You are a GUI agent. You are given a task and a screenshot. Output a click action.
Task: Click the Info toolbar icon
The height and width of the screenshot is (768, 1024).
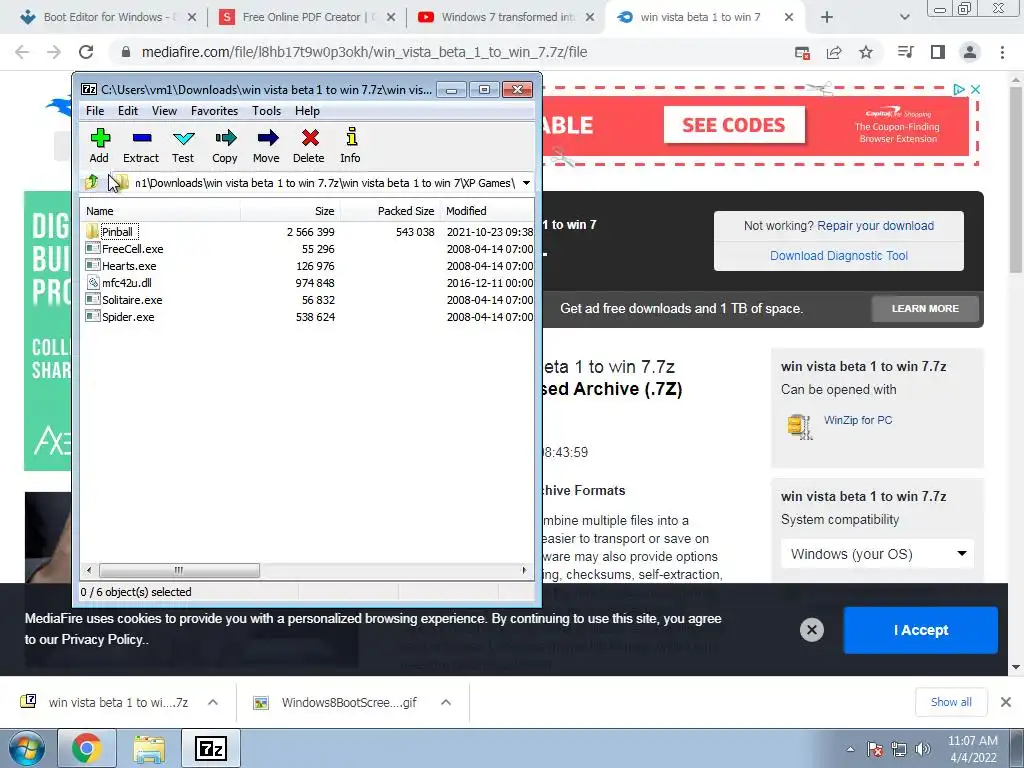pyautogui.click(x=351, y=146)
